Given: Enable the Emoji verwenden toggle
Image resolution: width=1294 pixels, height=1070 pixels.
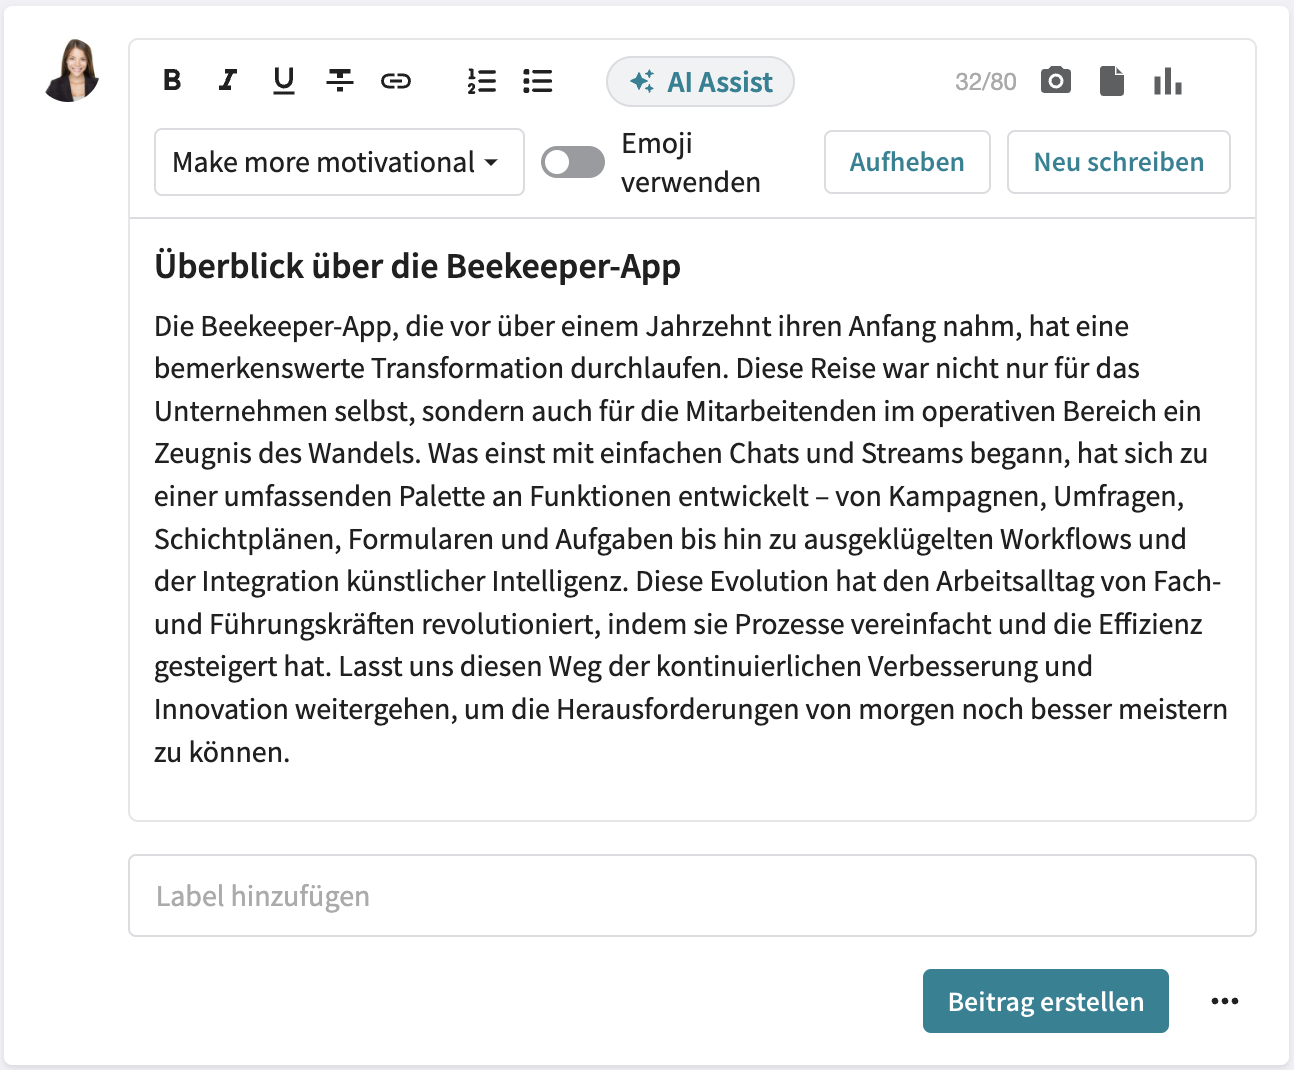Looking at the screenshot, I should tap(572, 161).
